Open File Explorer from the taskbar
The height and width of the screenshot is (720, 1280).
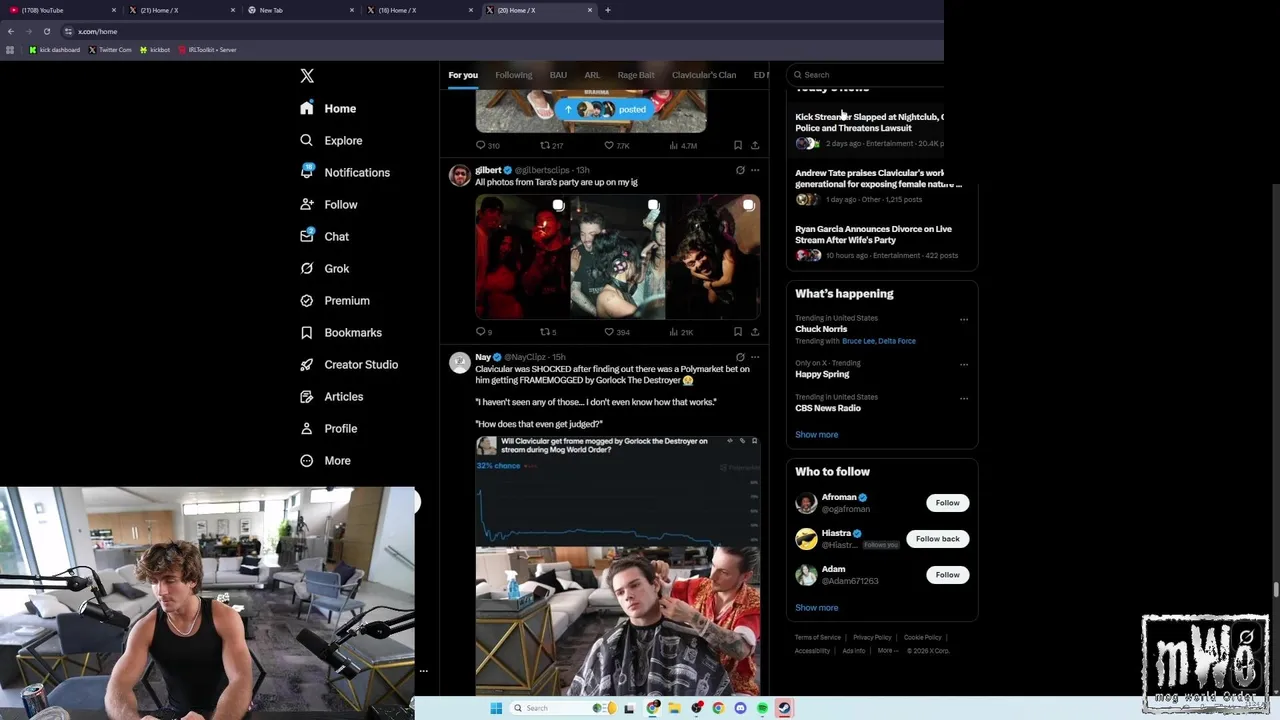[675, 708]
